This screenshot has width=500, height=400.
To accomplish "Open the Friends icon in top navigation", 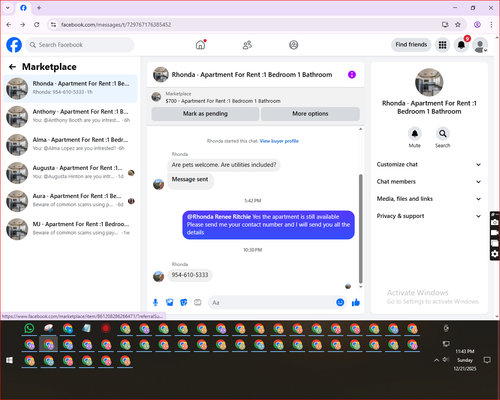I will [x=247, y=45].
